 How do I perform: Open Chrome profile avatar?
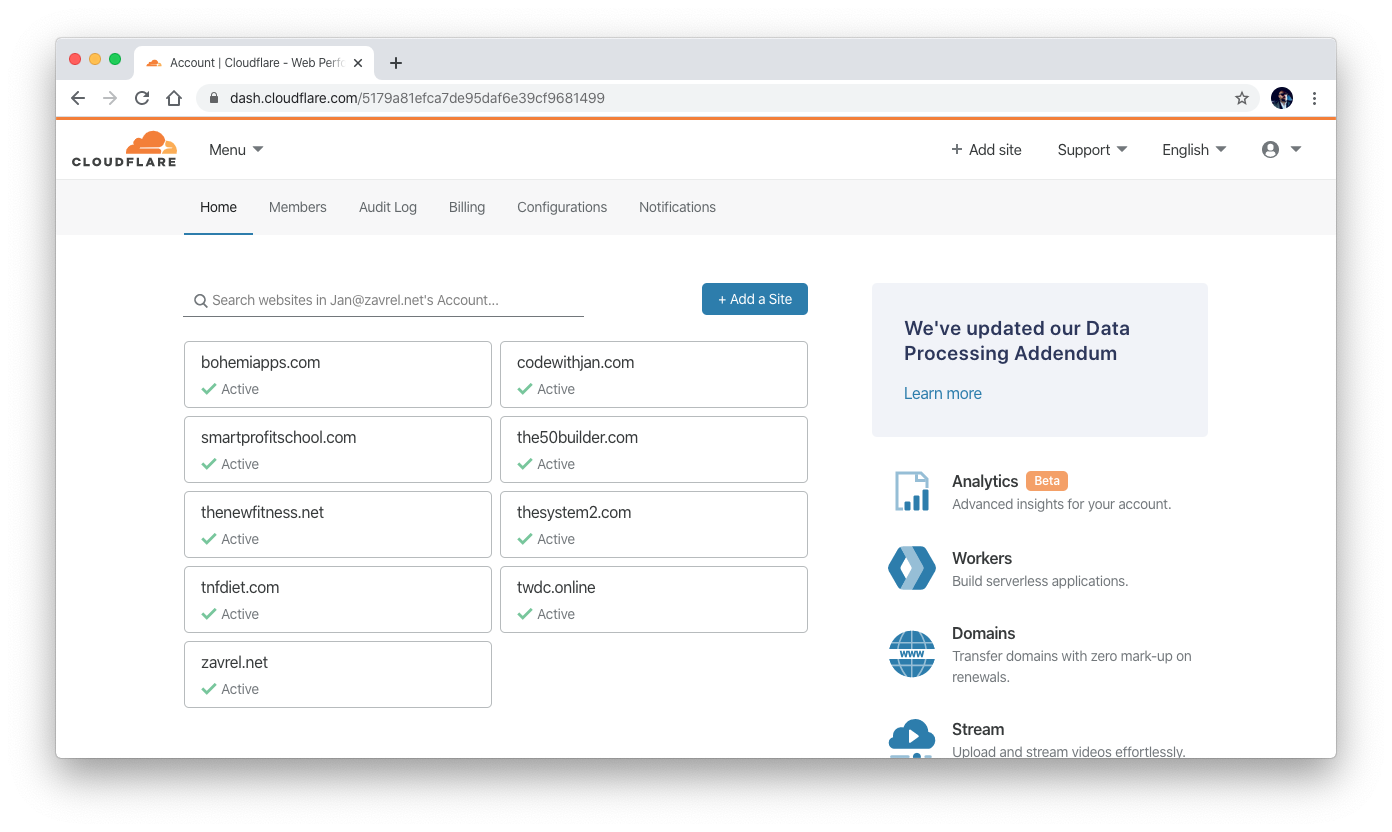pos(1282,98)
